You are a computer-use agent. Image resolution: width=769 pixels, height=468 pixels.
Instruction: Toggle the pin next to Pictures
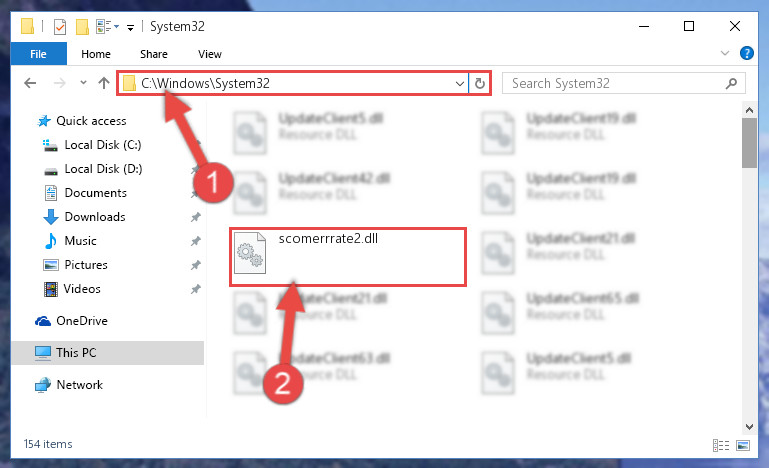pos(196,265)
